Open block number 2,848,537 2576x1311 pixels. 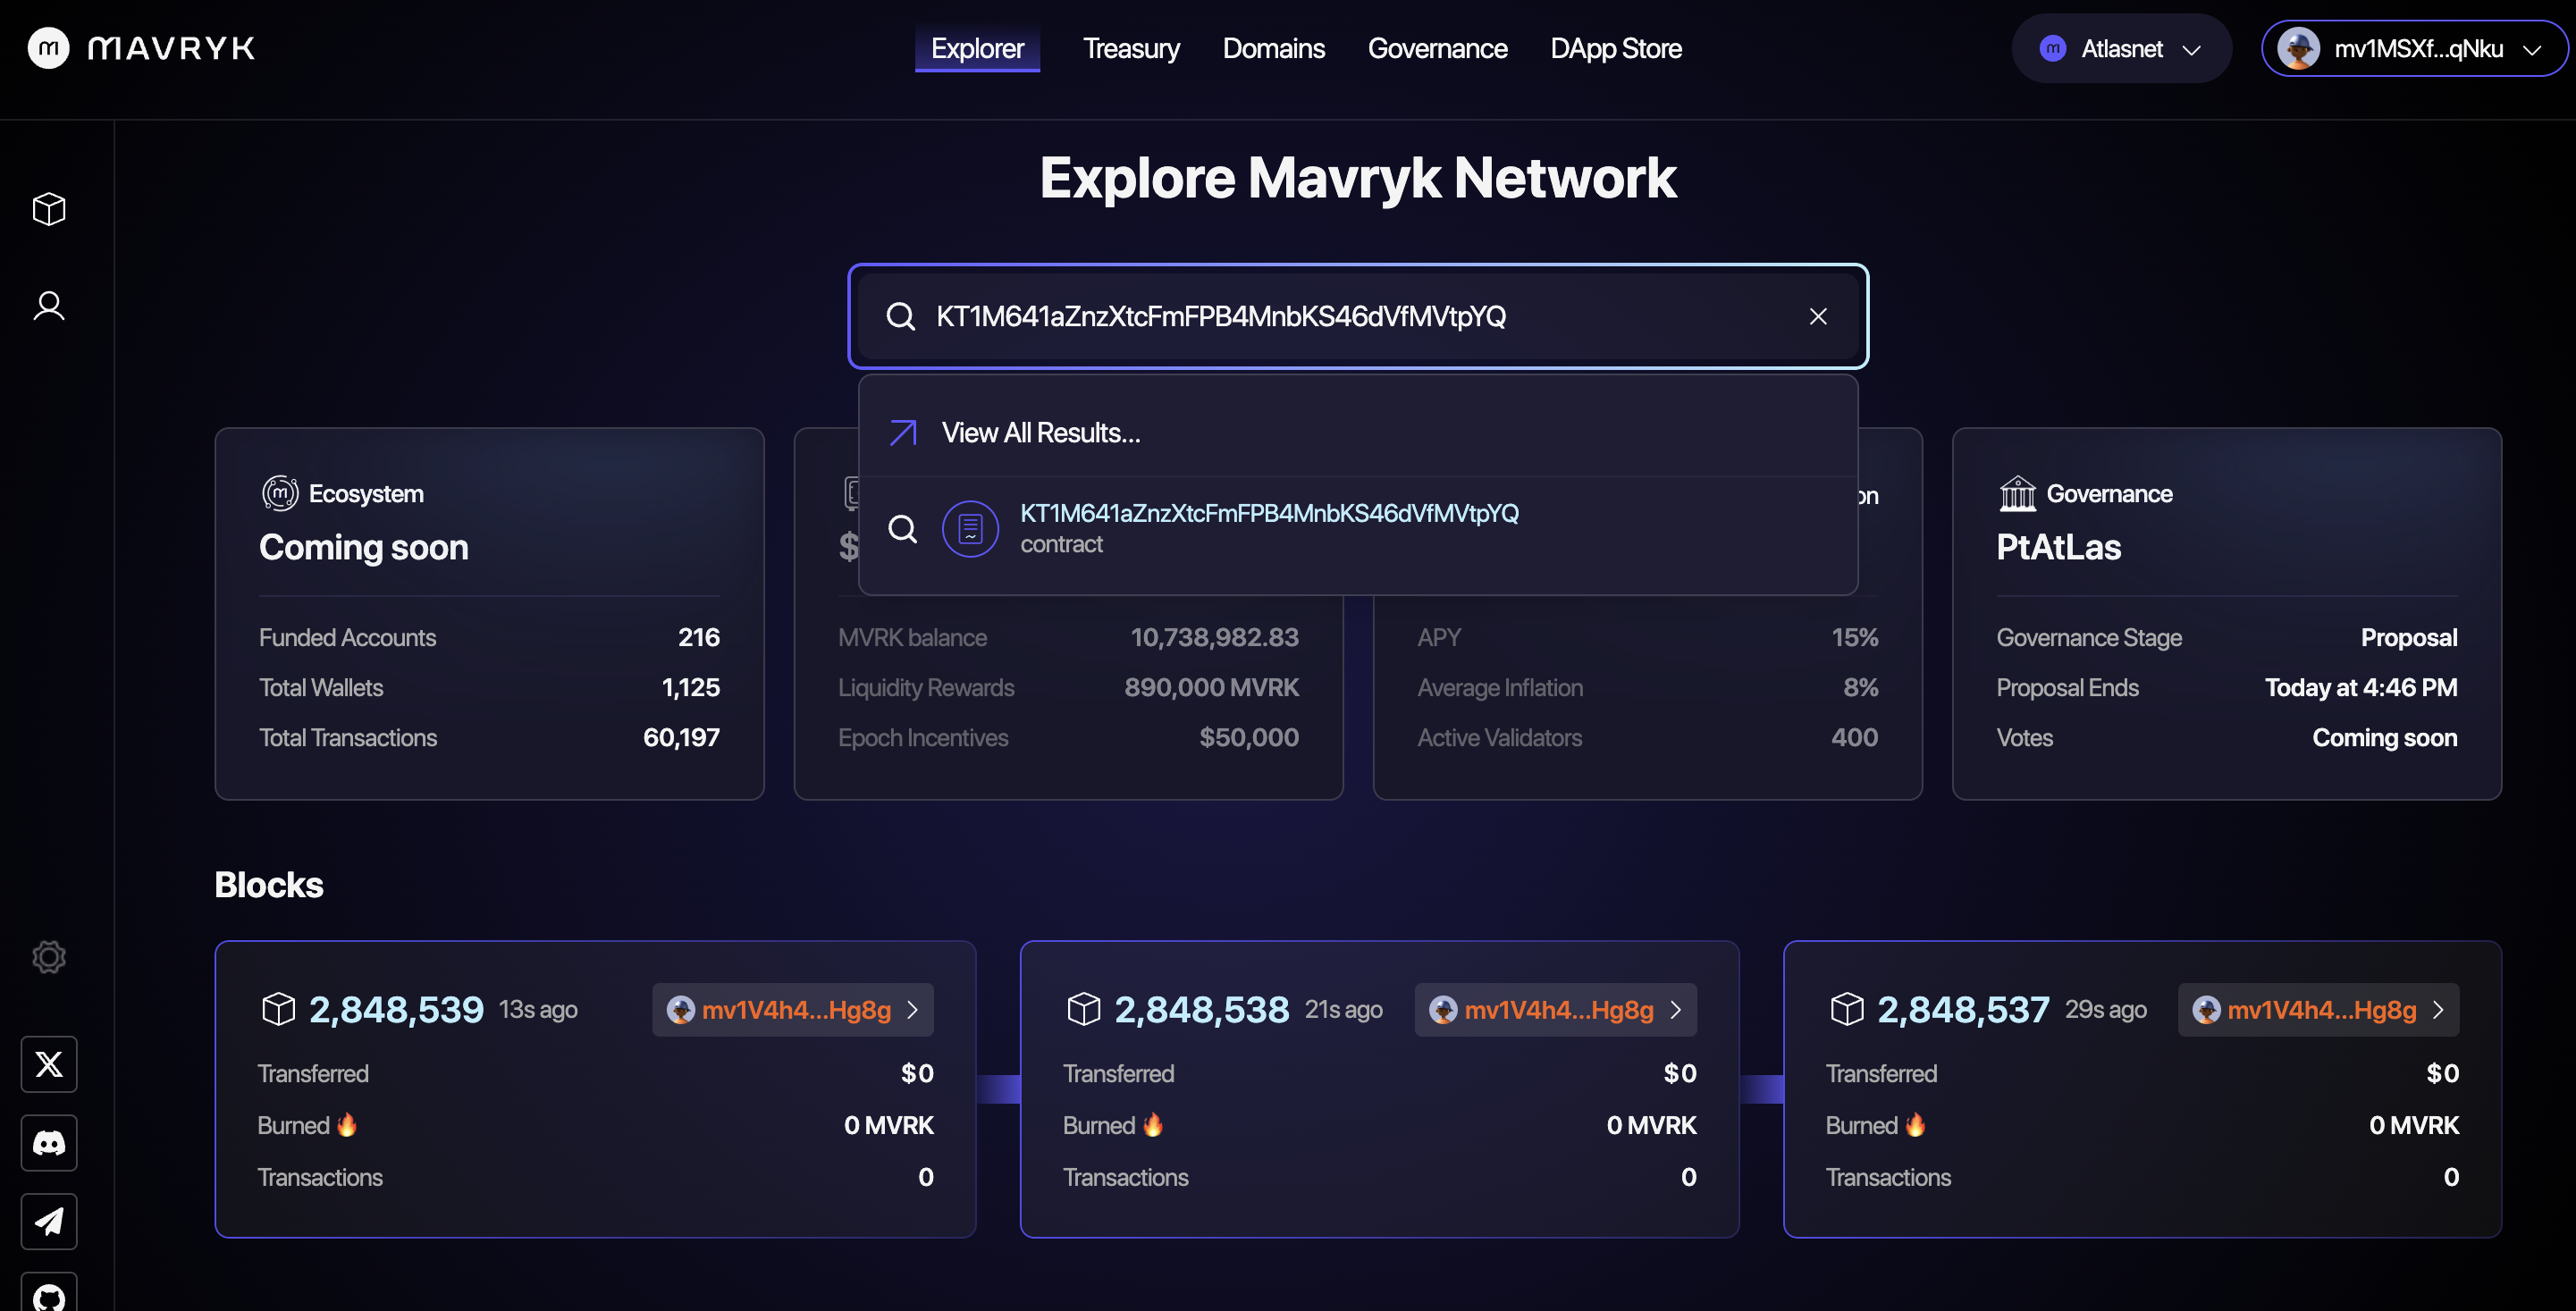(1963, 1010)
